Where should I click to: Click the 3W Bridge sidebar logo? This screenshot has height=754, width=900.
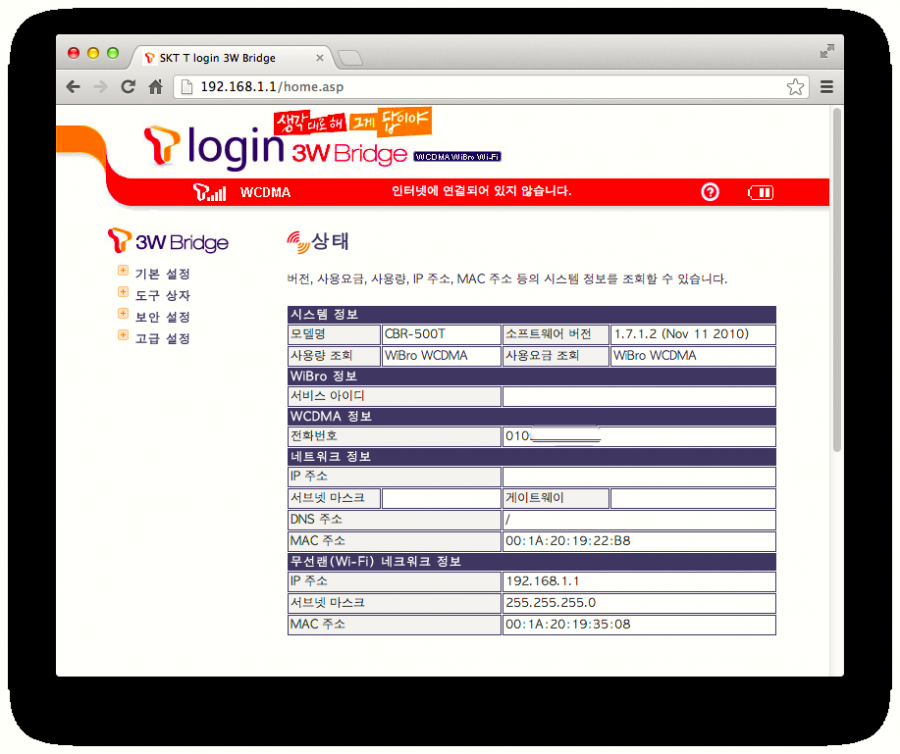[168, 242]
